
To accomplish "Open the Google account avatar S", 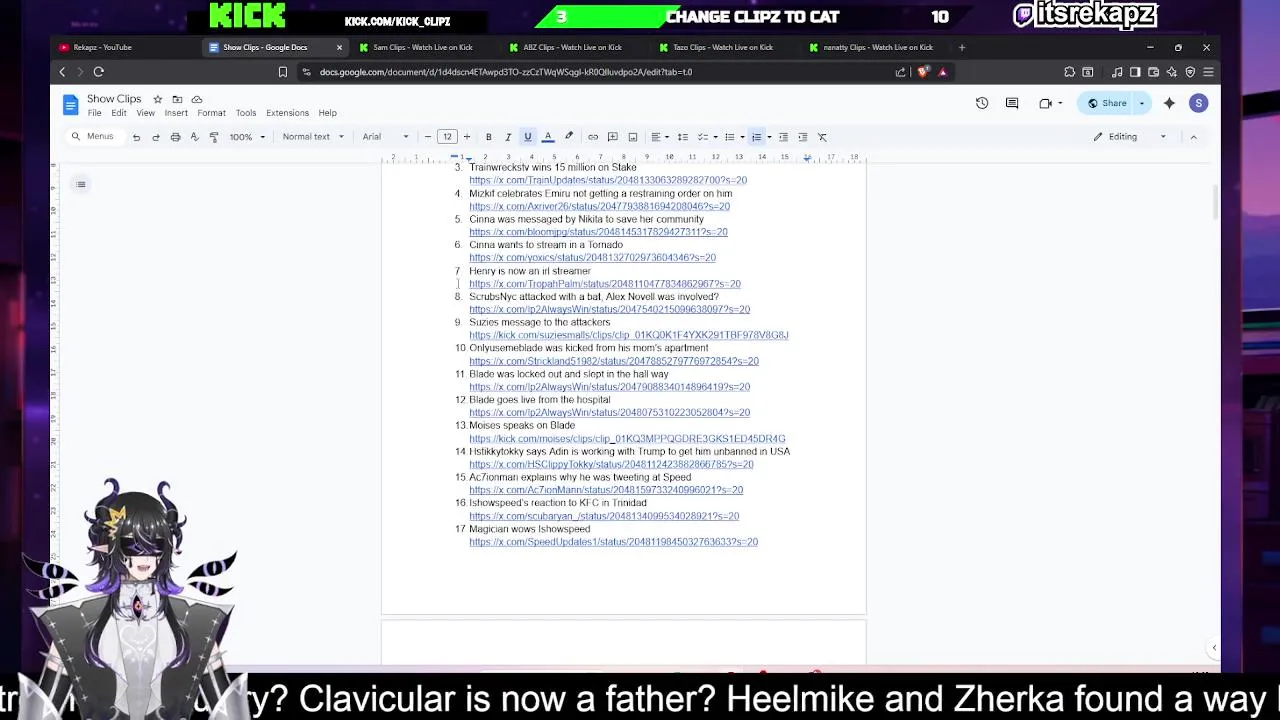I will coord(1198,103).
